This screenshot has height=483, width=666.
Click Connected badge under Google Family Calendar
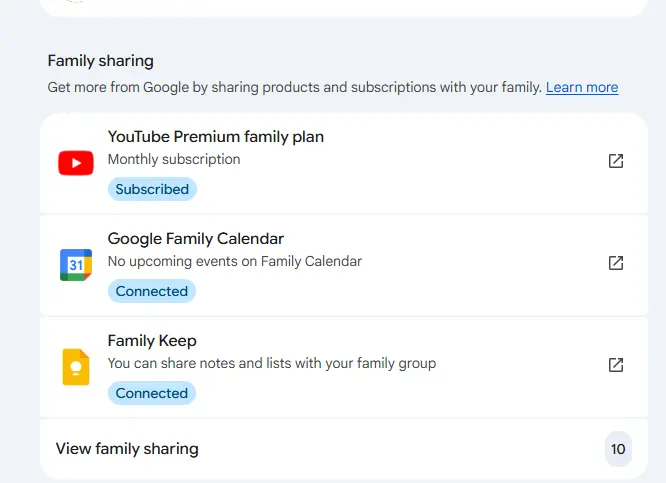[152, 291]
